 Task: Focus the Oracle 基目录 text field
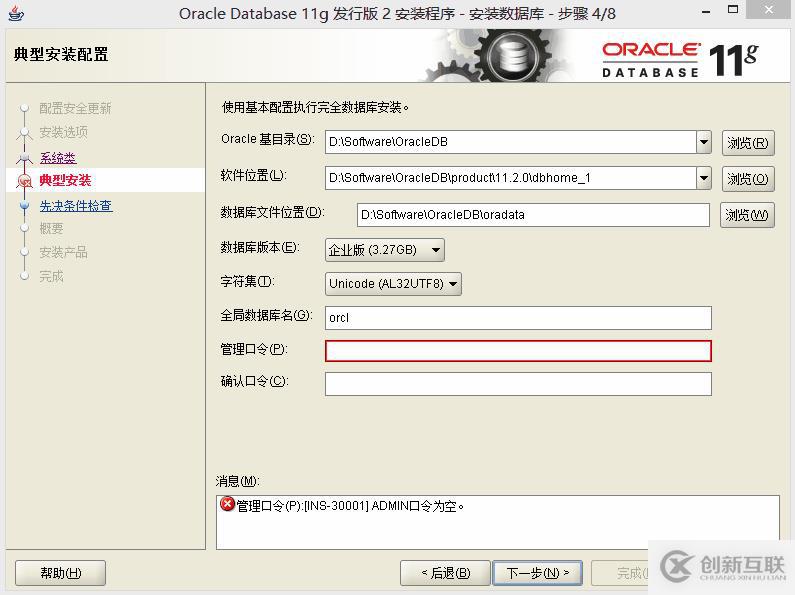pyautogui.click(x=511, y=142)
